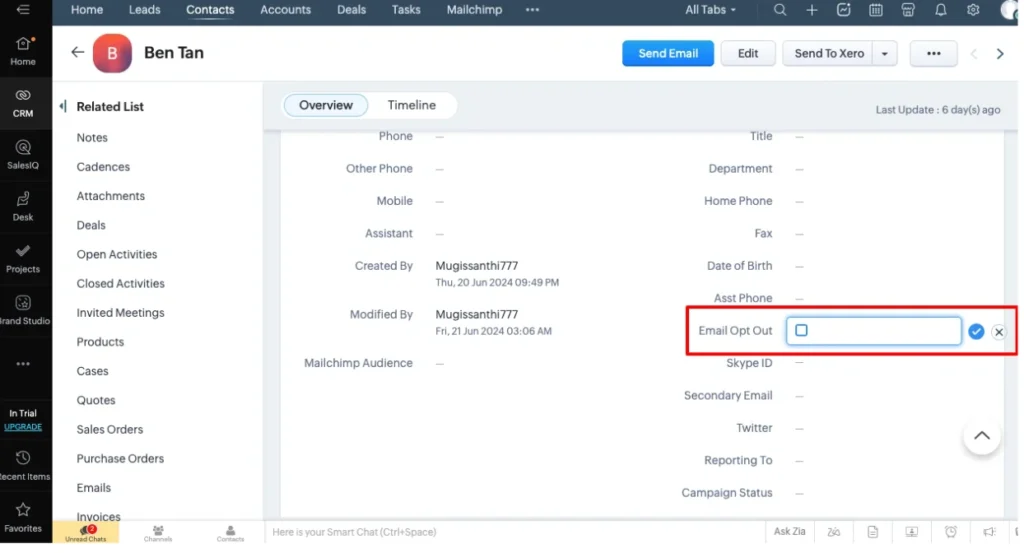Screen dimensions: 1024x553
Task: Click the Send To Xero button
Action: point(829,54)
